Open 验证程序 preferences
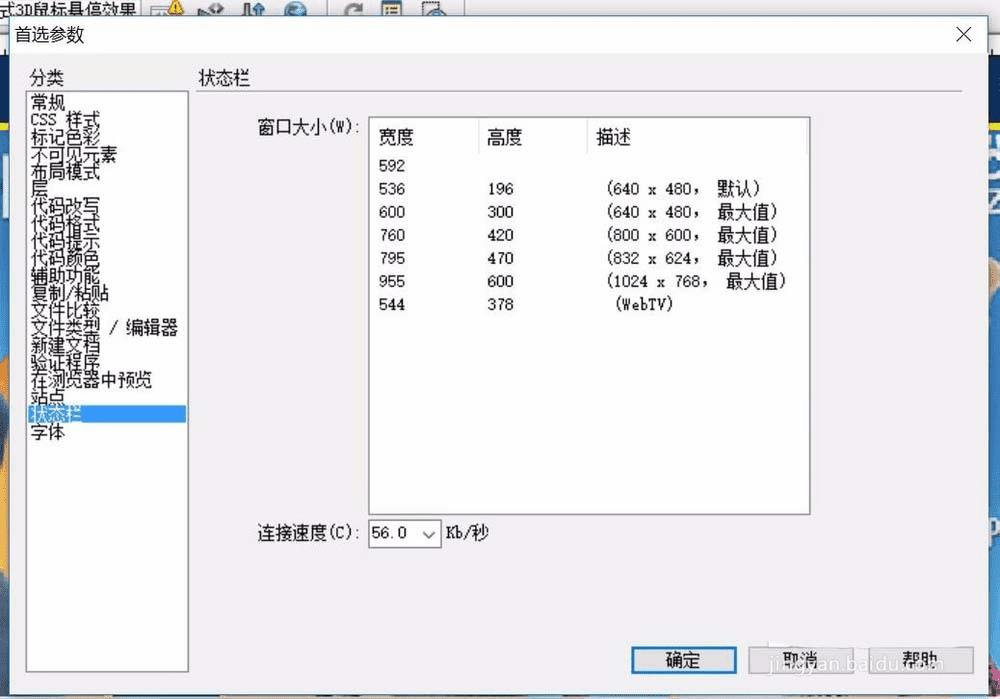1000x699 pixels. click(x=65, y=362)
